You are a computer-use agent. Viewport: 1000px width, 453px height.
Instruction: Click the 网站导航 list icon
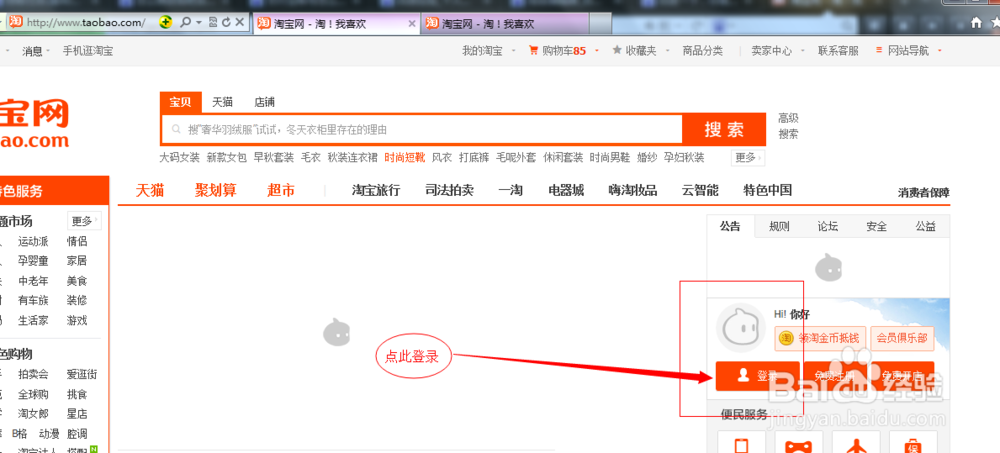[879, 50]
